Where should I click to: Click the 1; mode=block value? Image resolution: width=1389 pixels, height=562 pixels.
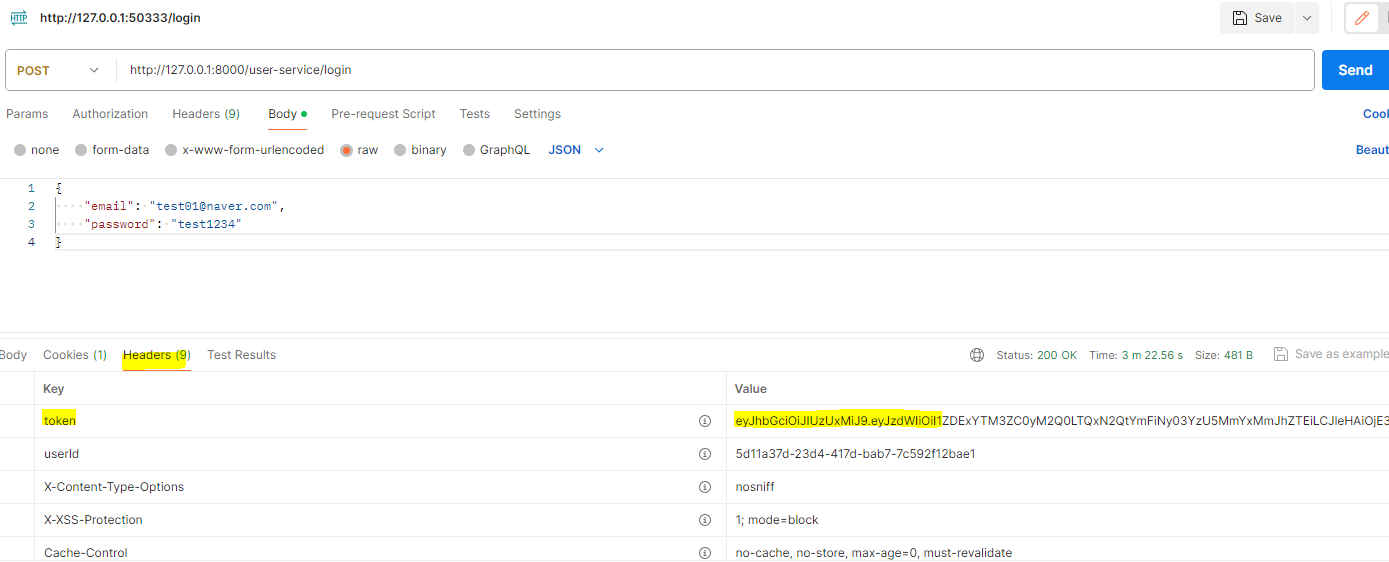(x=777, y=520)
